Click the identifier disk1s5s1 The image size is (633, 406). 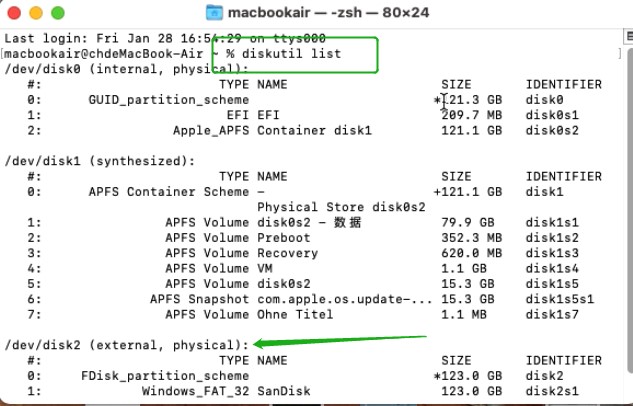560,299
